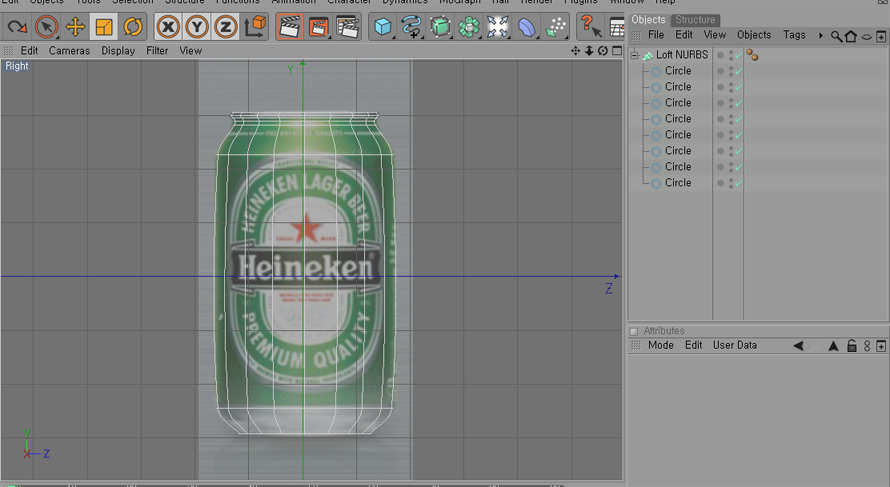
Task: Click Object Manager search magnifier icon
Action: 836,36
